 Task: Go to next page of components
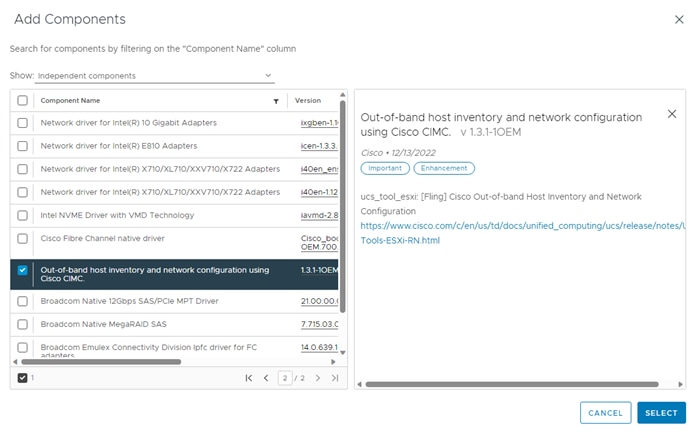(318, 378)
